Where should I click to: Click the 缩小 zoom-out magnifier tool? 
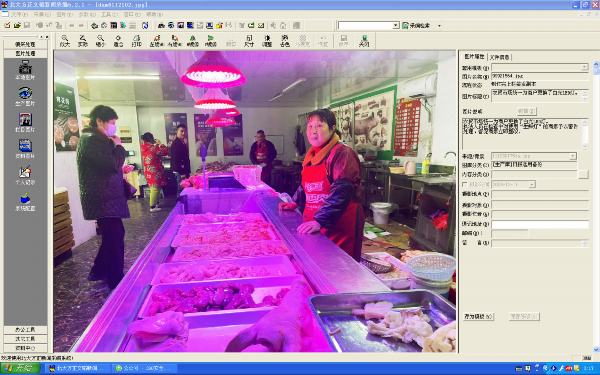point(100,41)
